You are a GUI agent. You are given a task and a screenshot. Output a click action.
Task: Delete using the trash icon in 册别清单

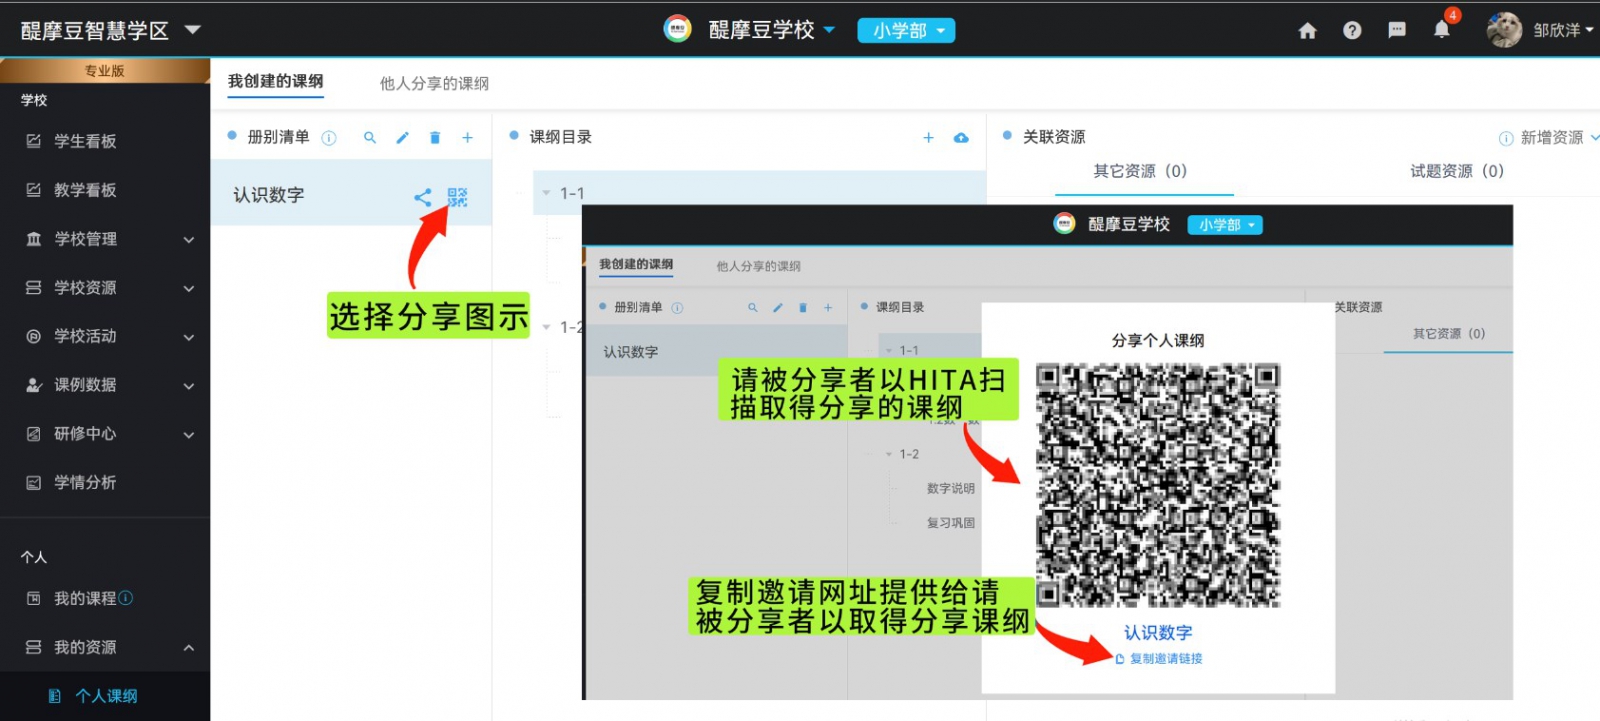pos(435,138)
